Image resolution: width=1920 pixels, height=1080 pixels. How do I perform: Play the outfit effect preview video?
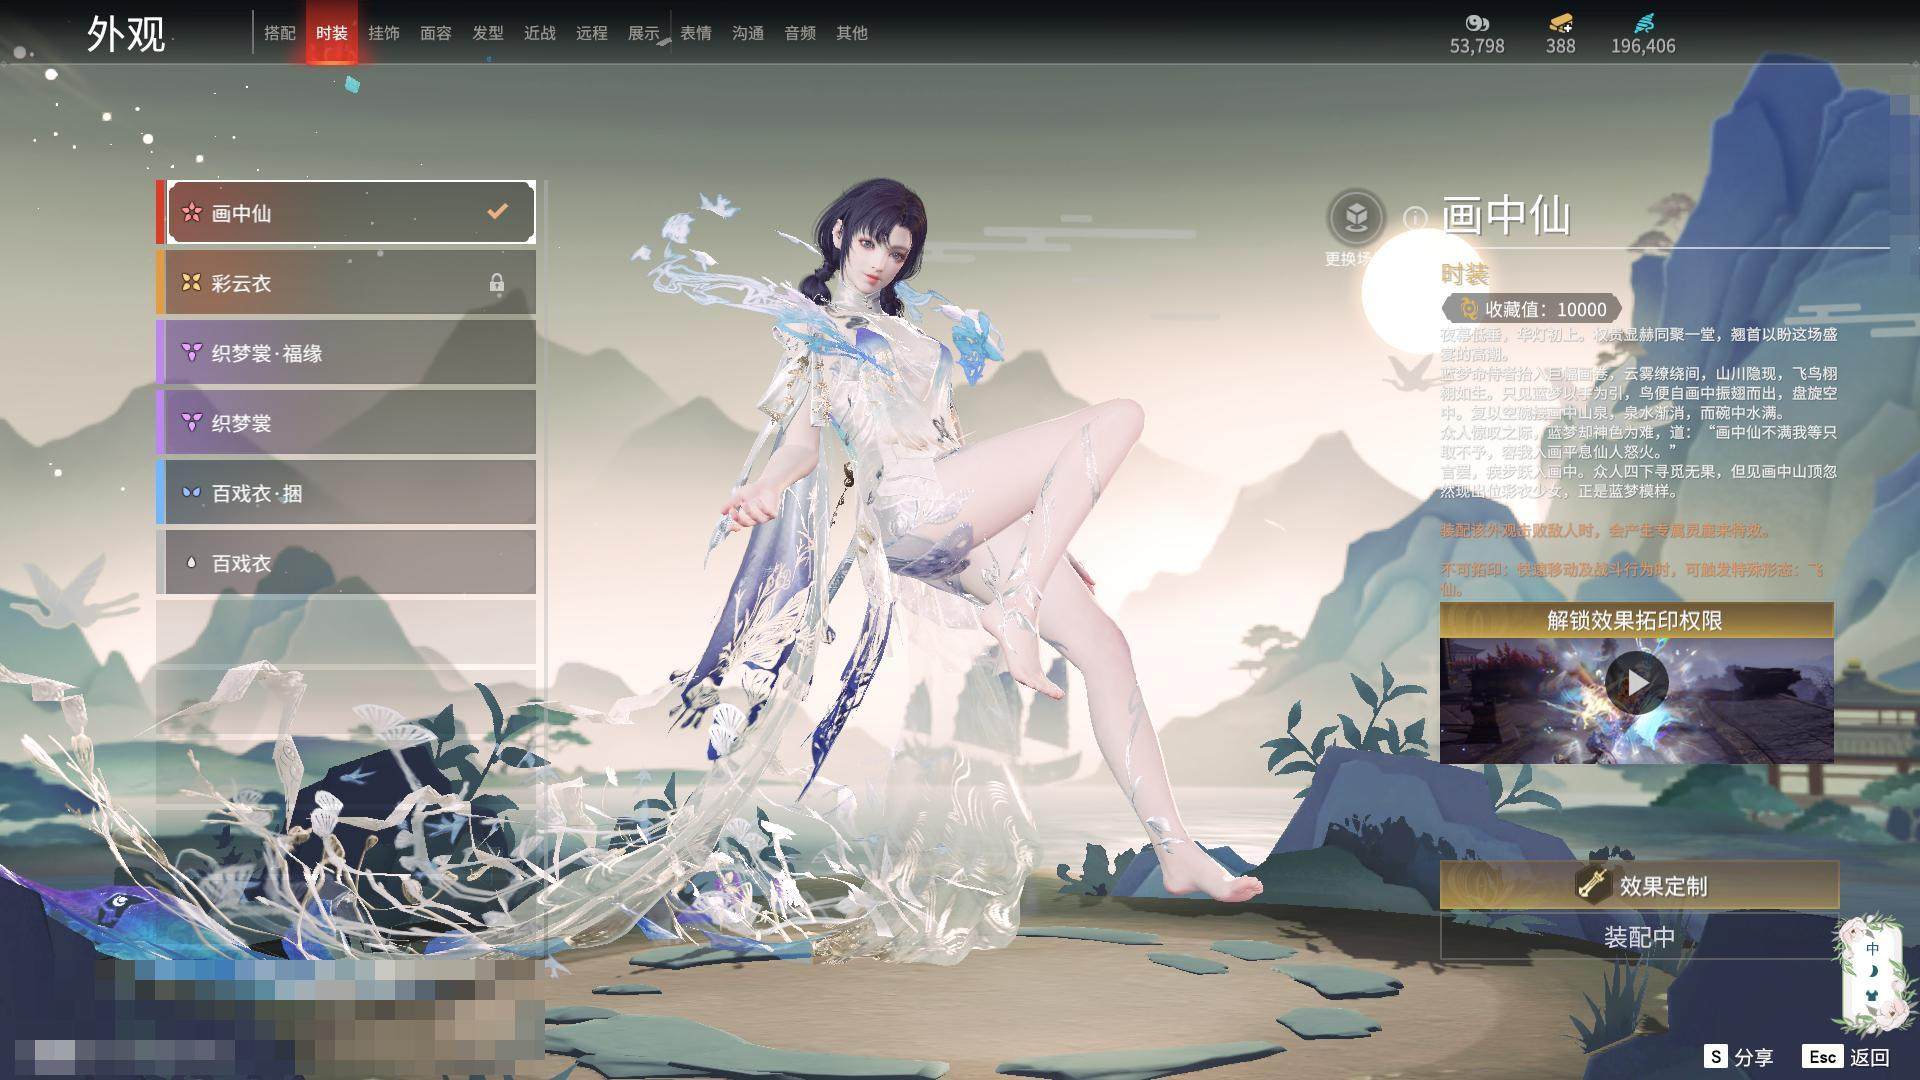tap(1636, 683)
